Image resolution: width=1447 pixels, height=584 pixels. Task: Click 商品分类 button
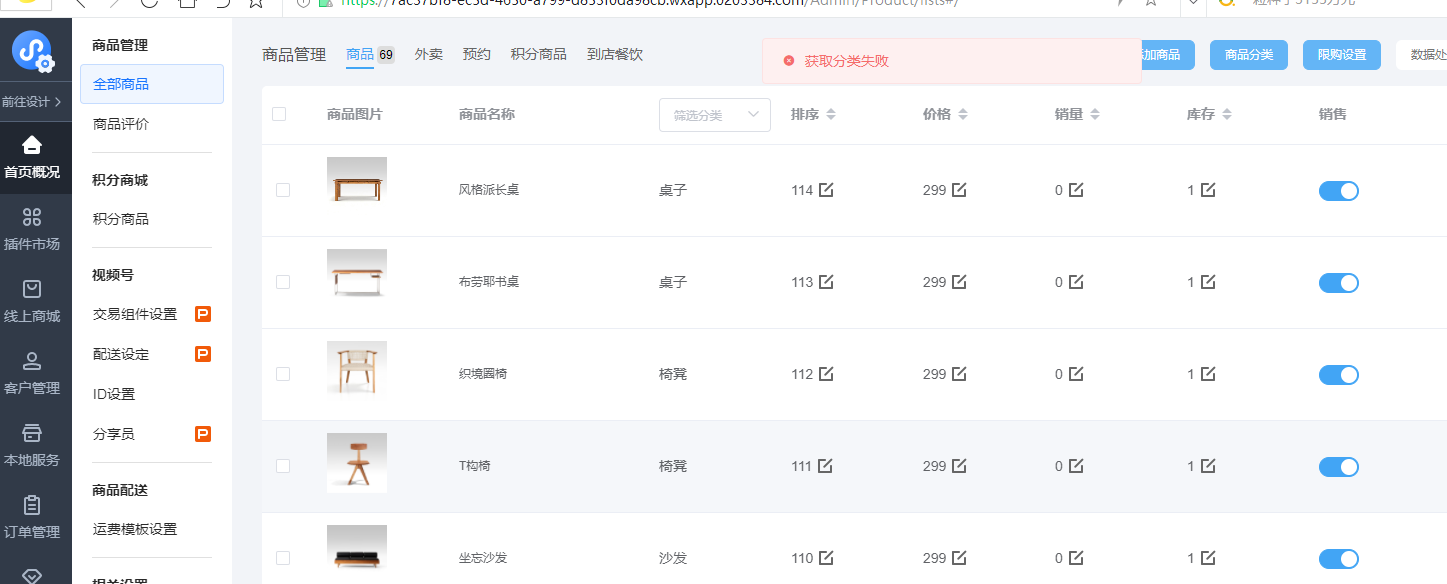click(1248, 55)
